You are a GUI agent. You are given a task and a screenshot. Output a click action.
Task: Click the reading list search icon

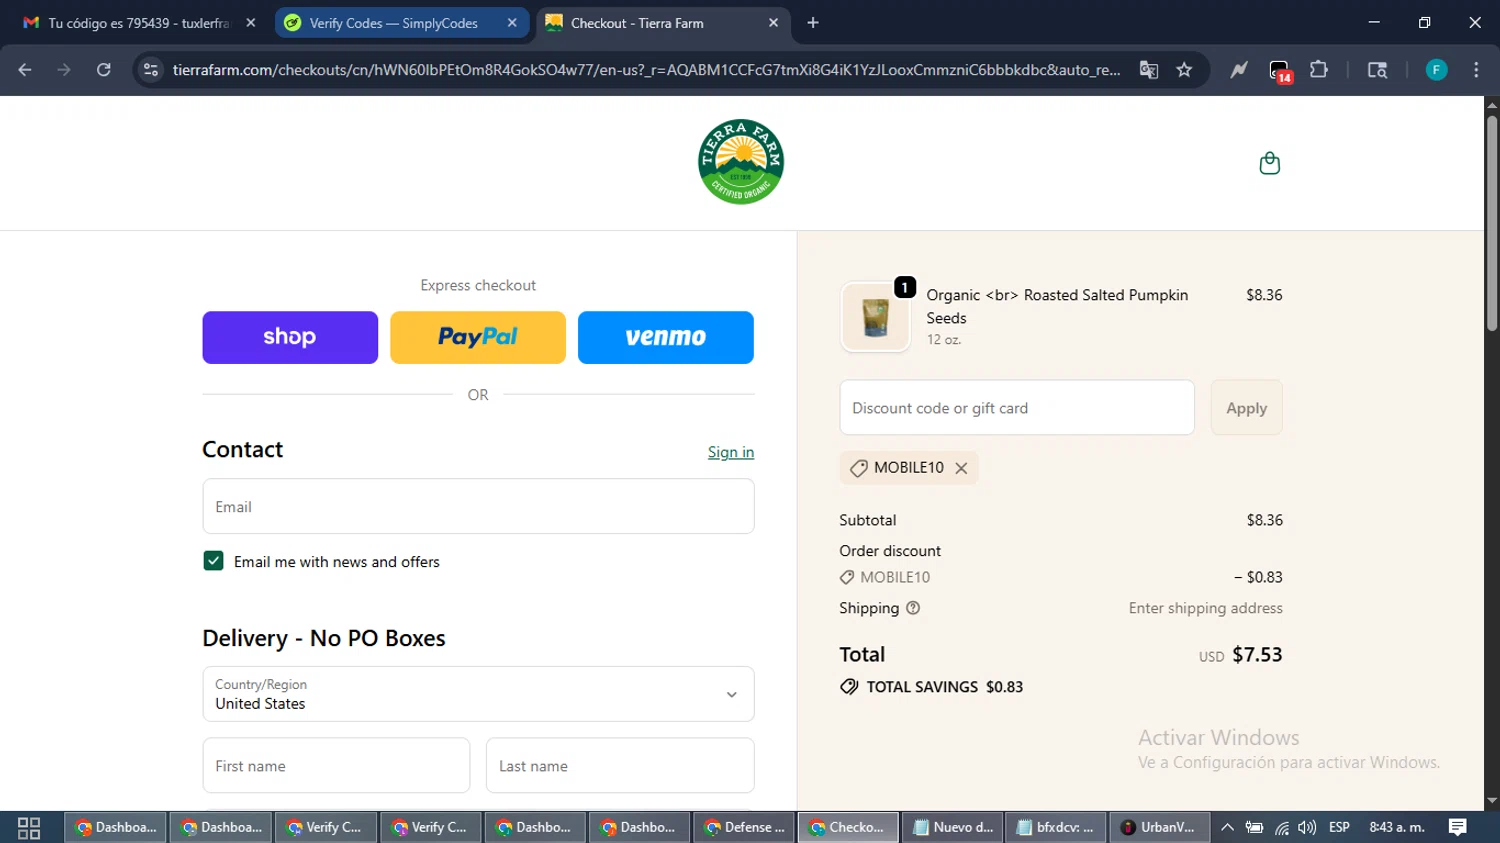pyautogui.click(x=1377, y=70)
